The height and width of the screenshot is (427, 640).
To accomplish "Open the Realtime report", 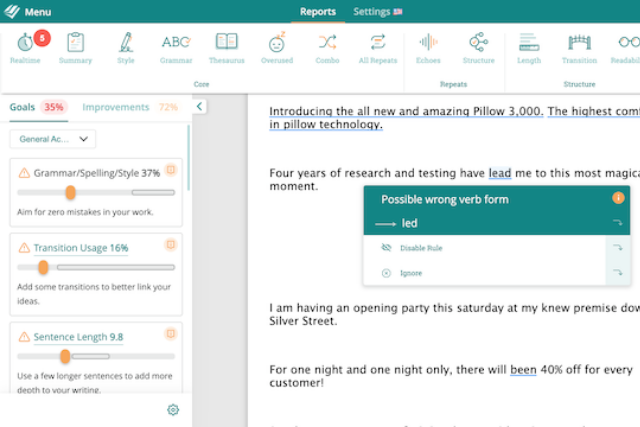I will tap(25, 48).
